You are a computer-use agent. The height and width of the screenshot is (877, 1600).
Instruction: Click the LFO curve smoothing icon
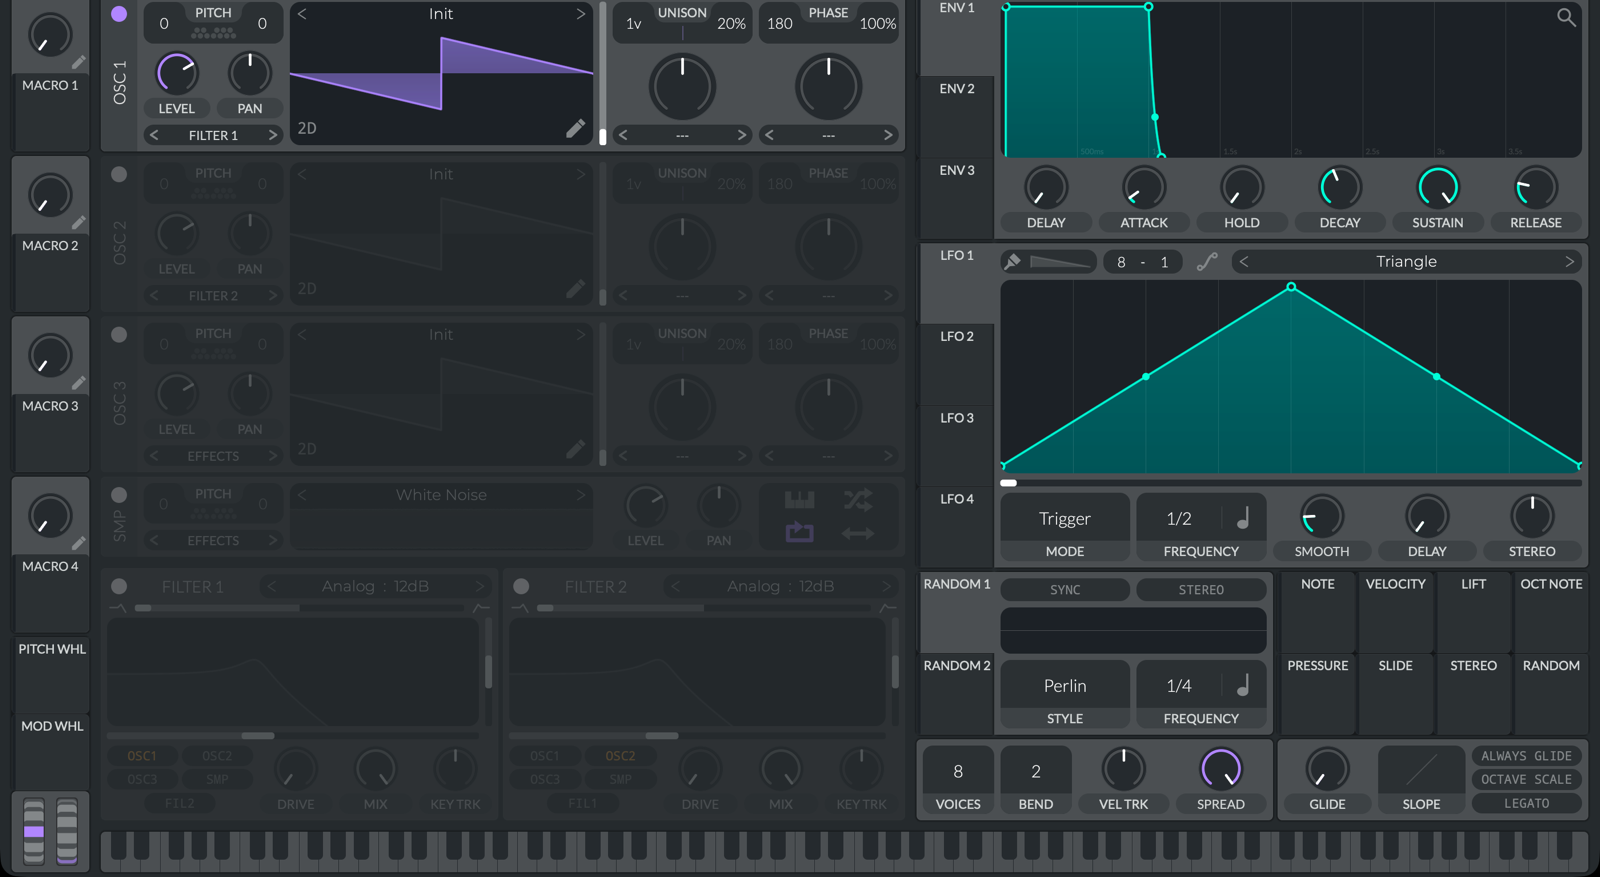pos(1207,261)
